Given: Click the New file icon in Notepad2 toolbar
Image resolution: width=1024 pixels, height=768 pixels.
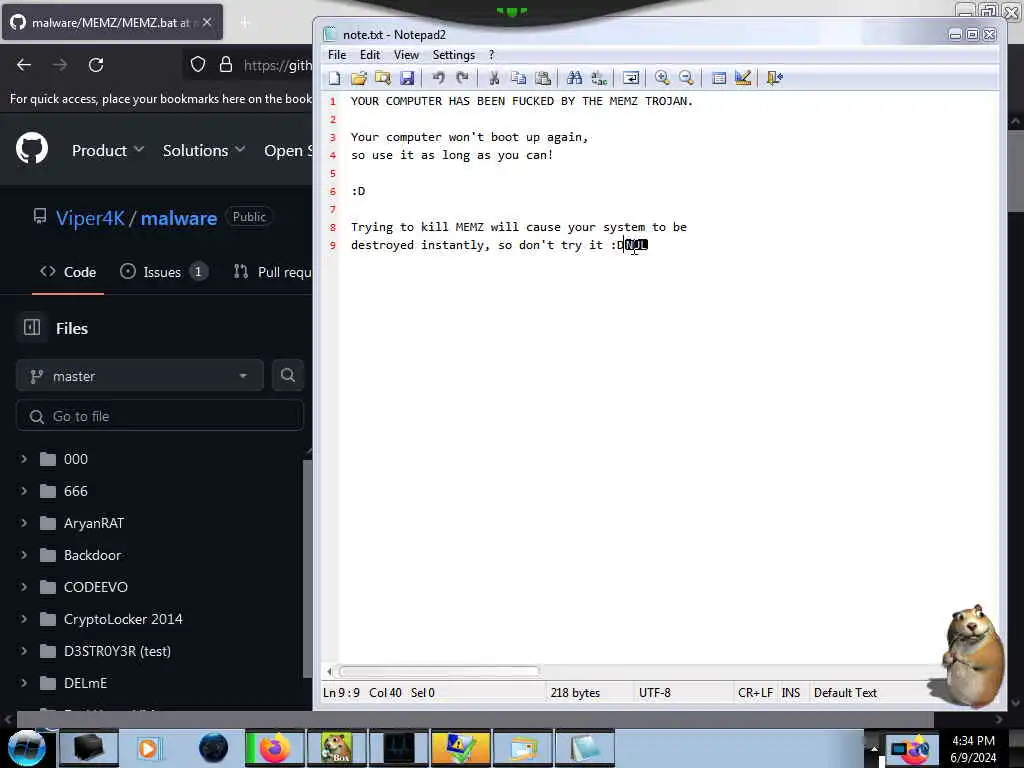Looking at the screenshot, I should (334, 78).
